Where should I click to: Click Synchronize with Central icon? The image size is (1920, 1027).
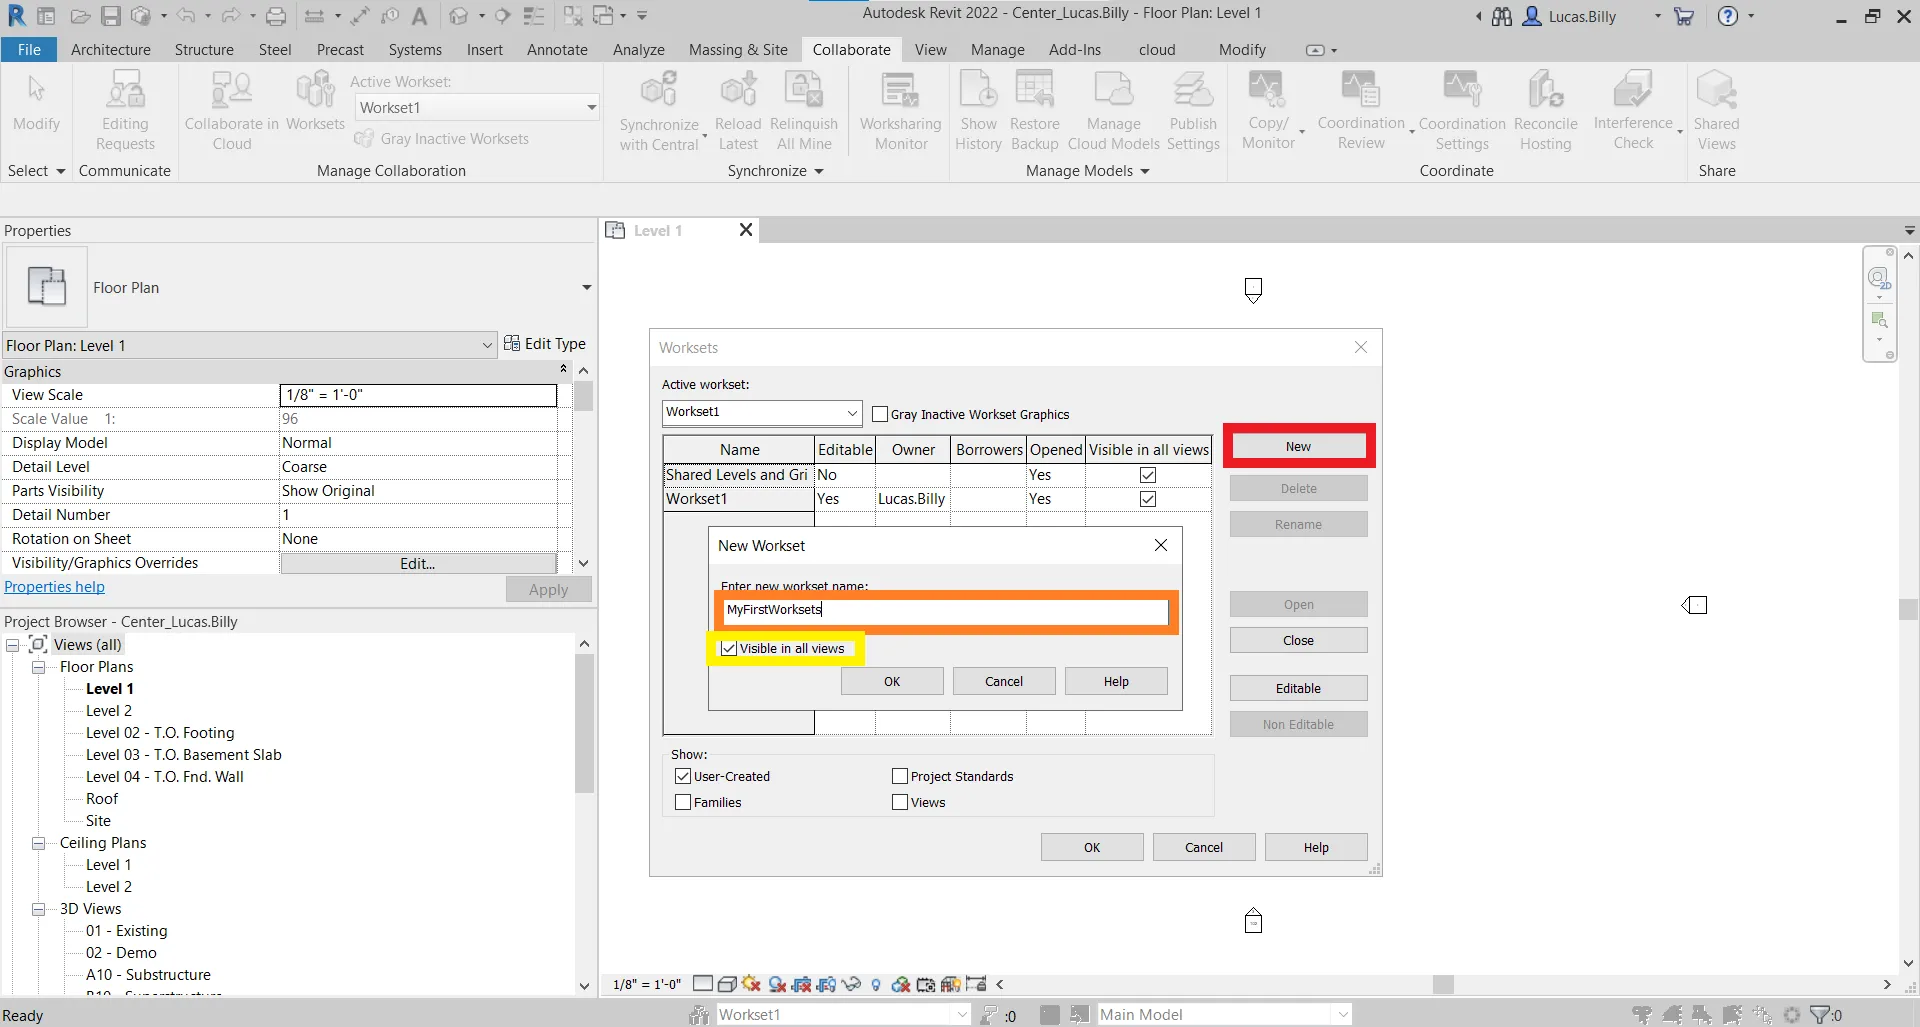pos(658,90)
